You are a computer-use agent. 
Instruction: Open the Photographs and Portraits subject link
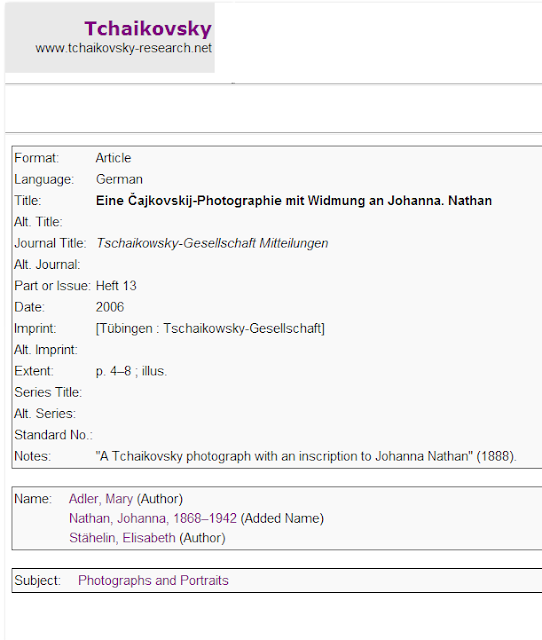[x=153, y=580]
